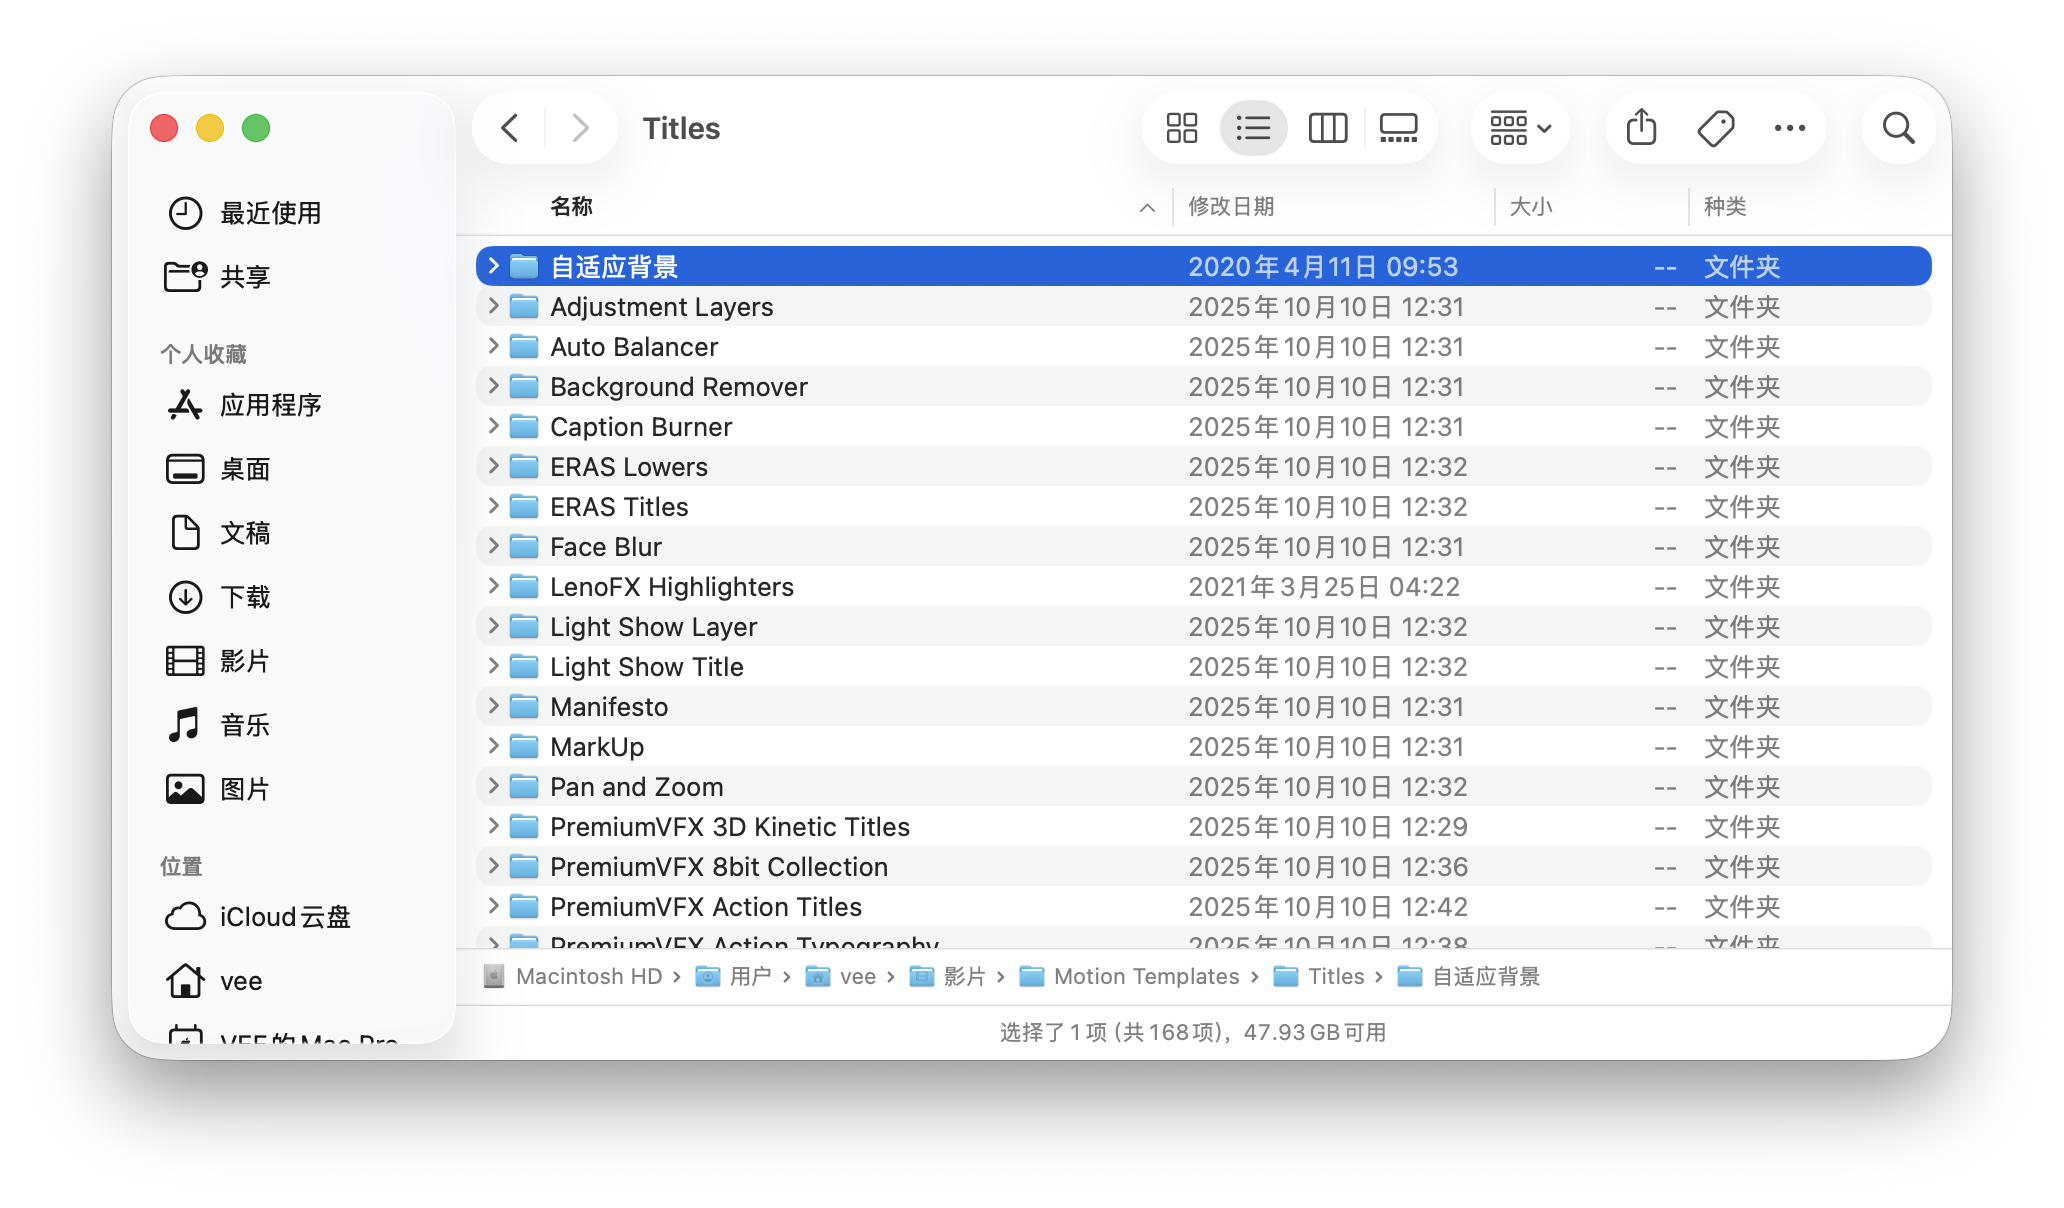This screenshot has height=1208, width=2064.
Task: Open the group-by dropdown in toolbar
Action: coord(1520,128)
